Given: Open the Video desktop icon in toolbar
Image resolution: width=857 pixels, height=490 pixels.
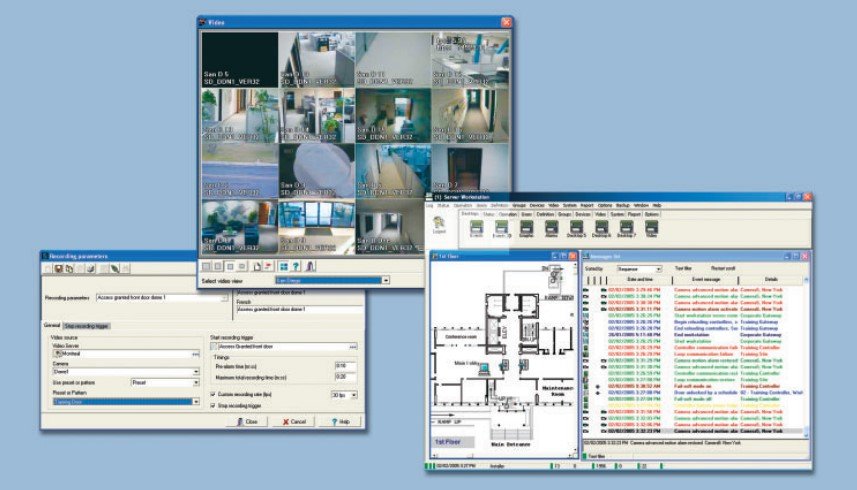Looking at the screenshot, I should (651, 228).
